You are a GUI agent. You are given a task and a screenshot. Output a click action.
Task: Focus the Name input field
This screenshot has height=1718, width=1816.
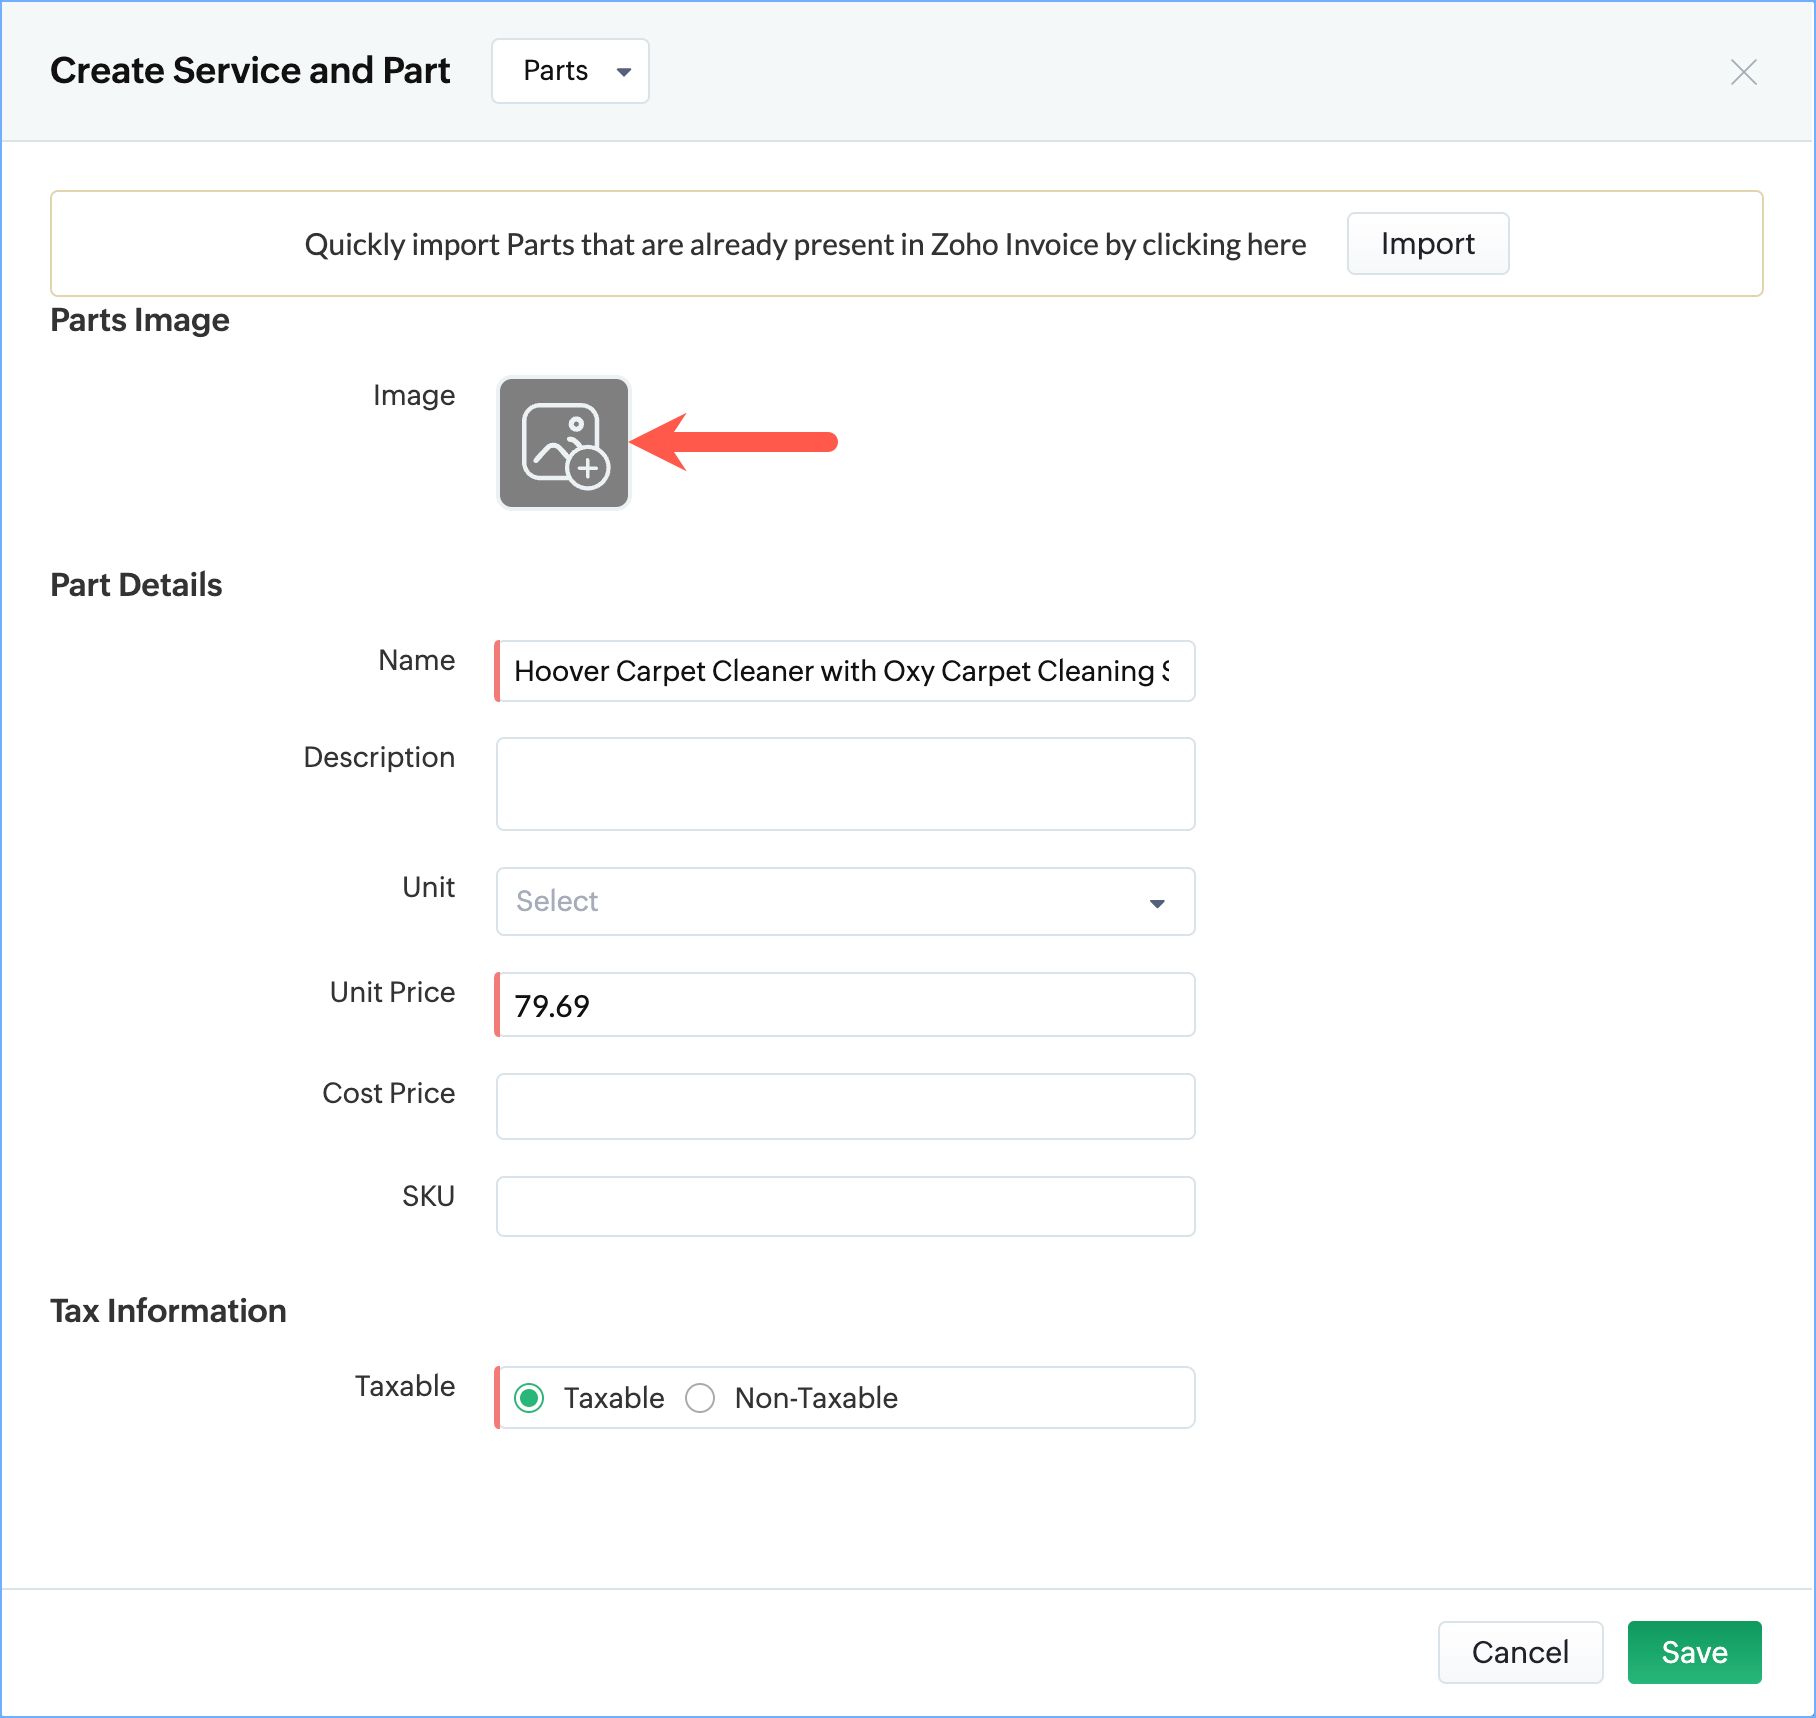tap(845, 671)
